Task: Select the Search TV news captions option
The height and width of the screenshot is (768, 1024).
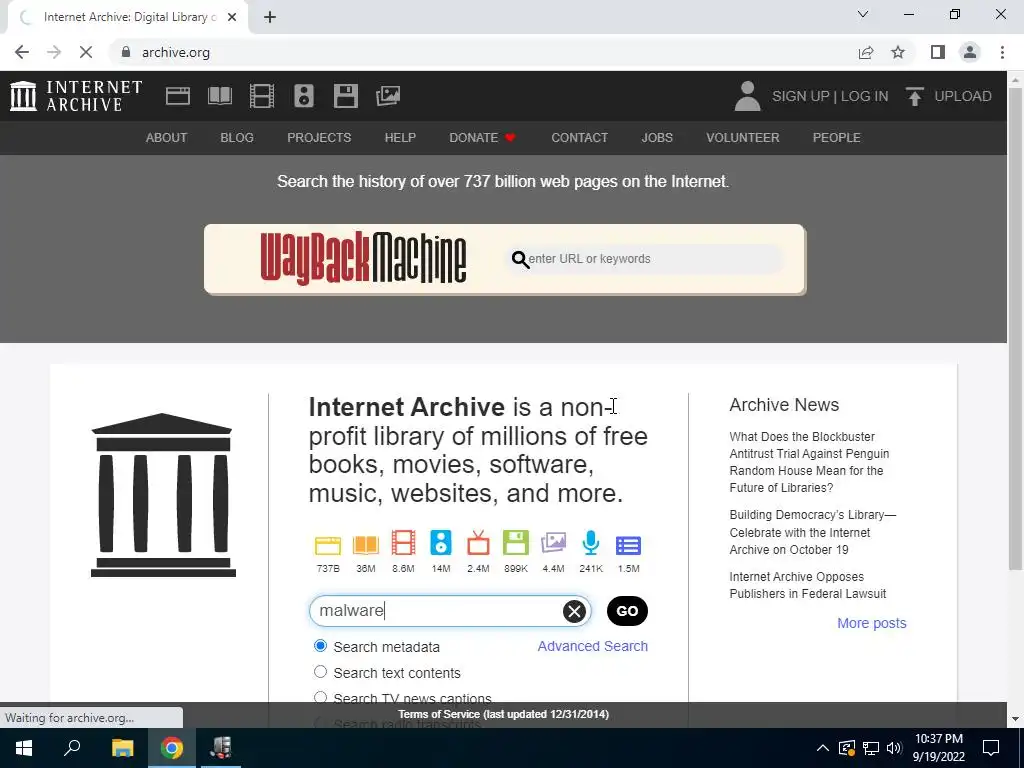Action: point(320,697)
